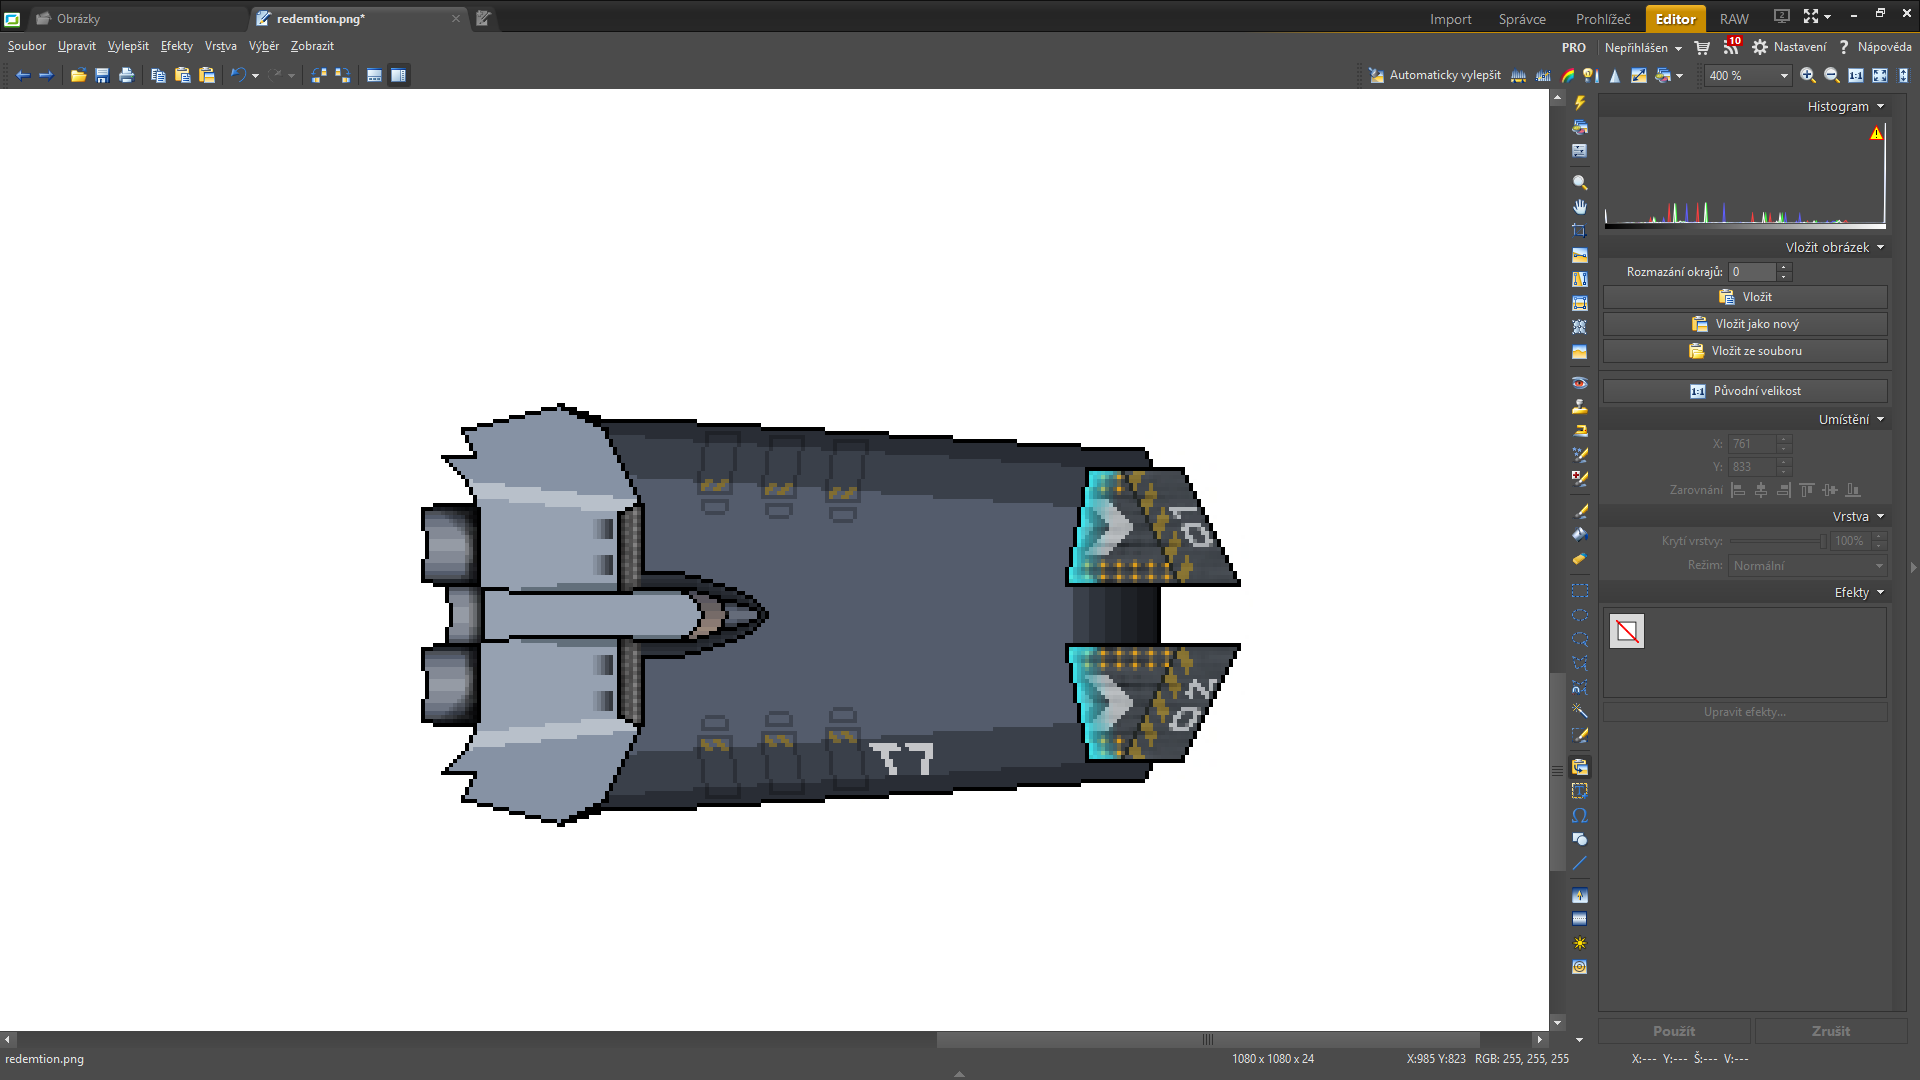Select the line drawing tool
The width and height of the screenshot is (1920, 1080).
[1580, 863]
